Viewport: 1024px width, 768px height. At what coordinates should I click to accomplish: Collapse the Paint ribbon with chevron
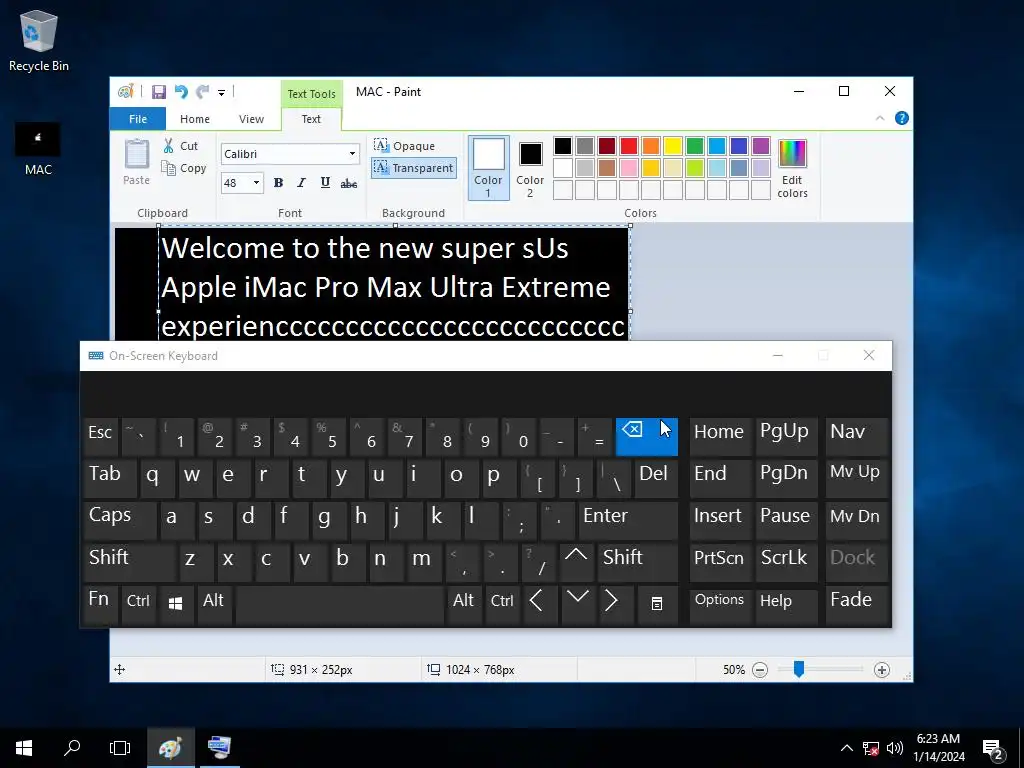click(x=880, y=118)
